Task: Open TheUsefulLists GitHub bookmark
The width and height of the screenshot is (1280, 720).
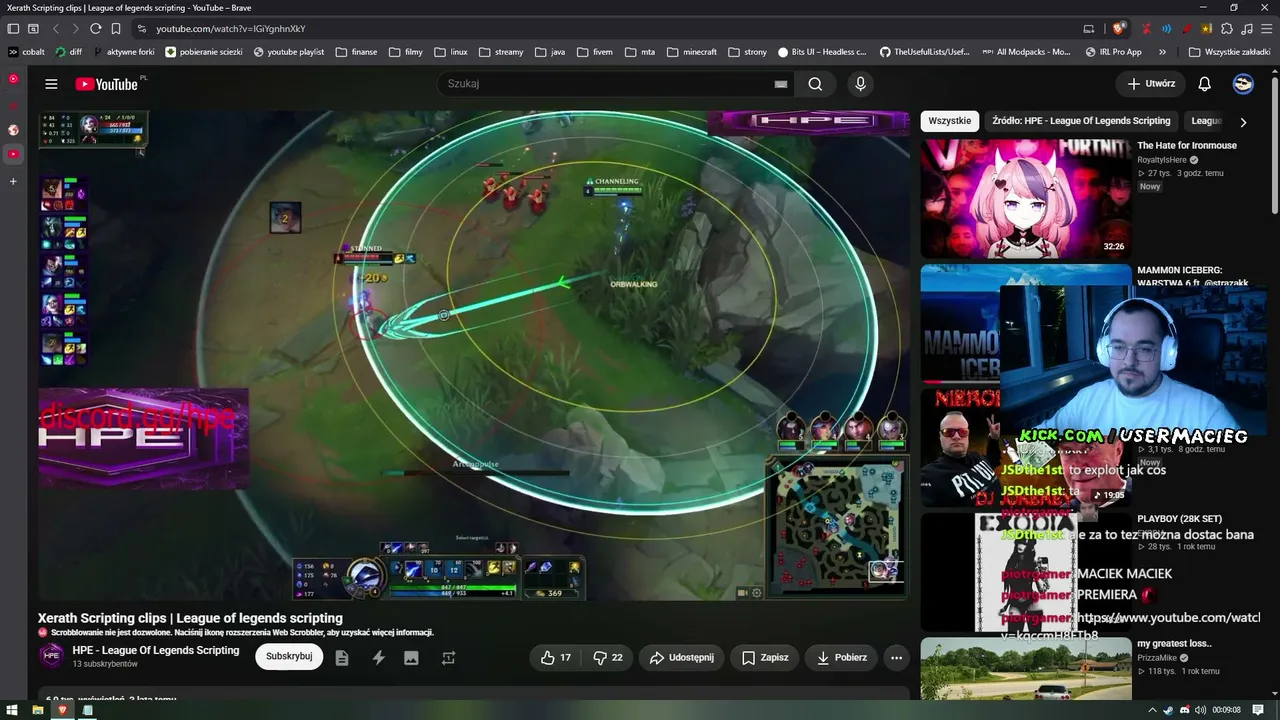Action: coord(925,52)
